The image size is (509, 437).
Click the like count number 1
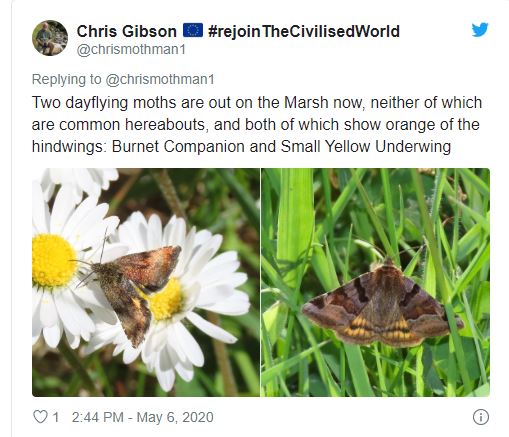pyautogui.click(x=56, y=417)
